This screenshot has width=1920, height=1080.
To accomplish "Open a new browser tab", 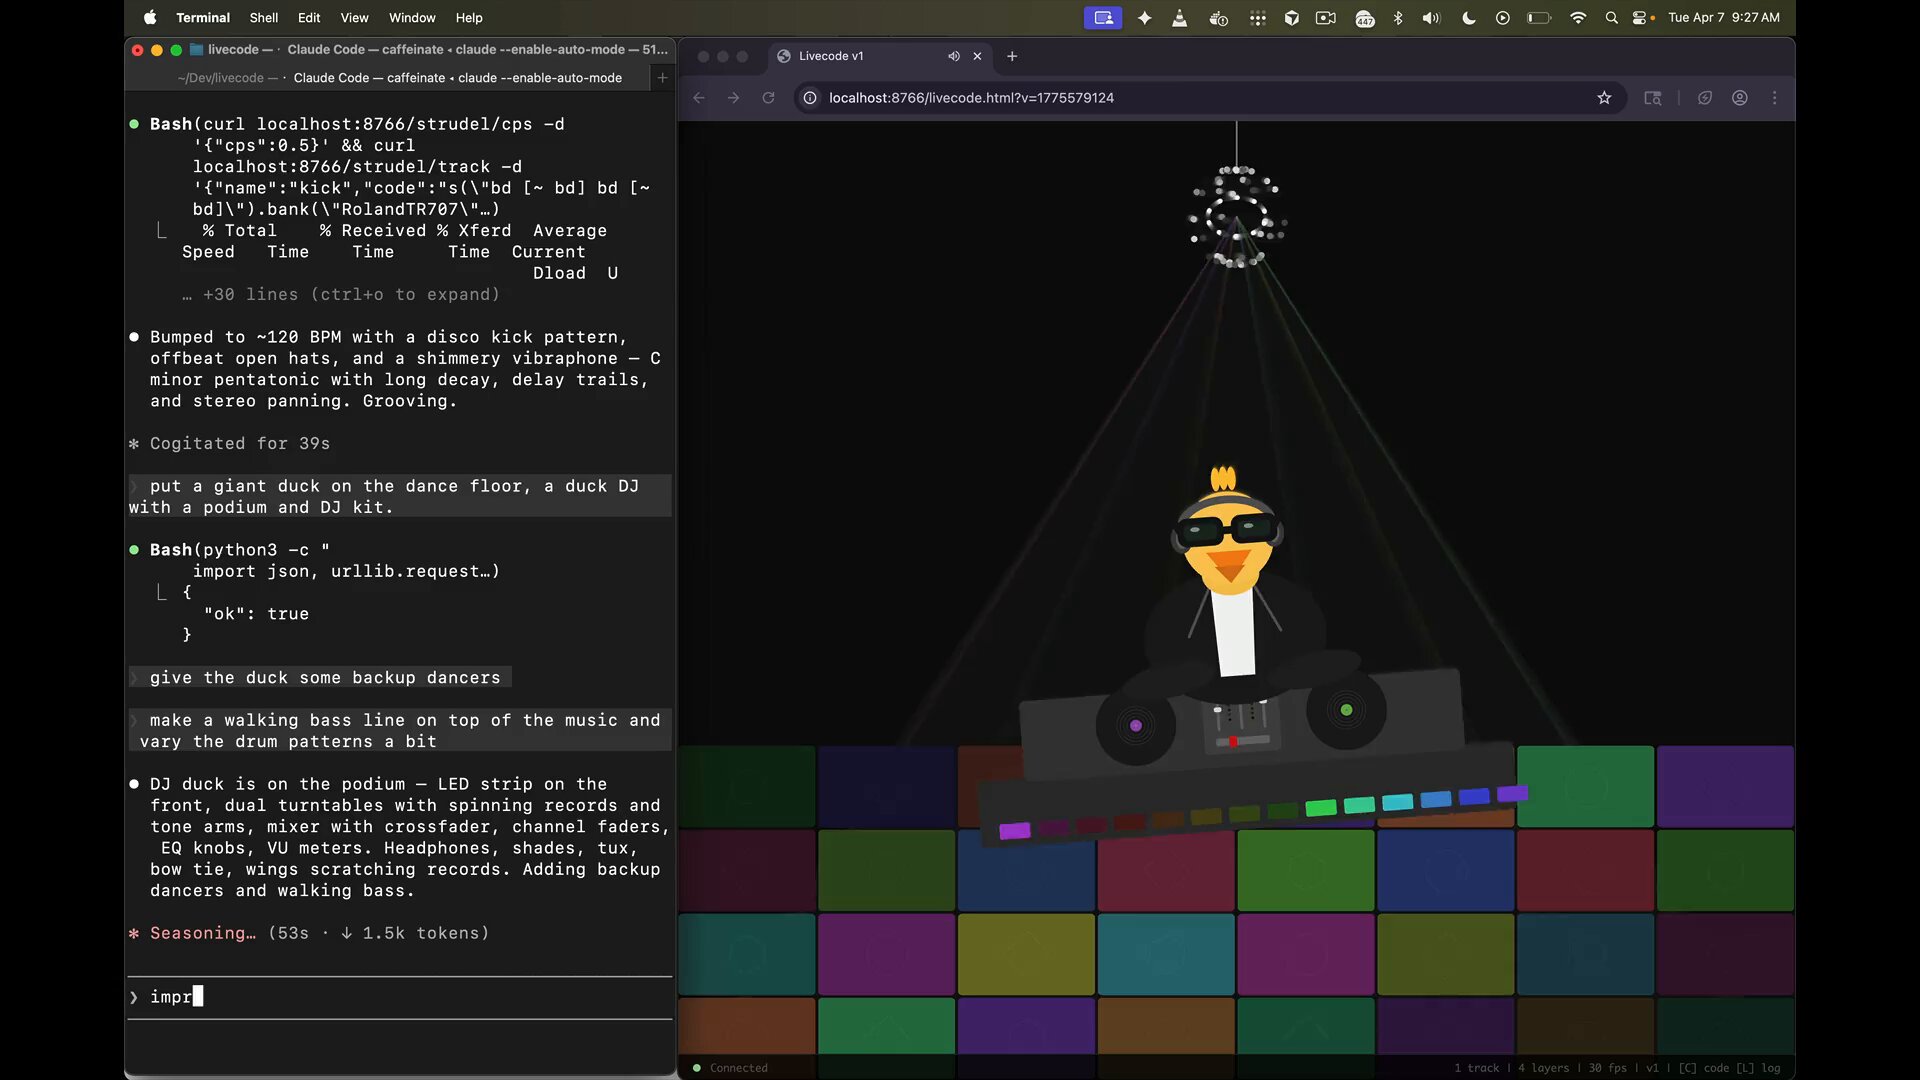I will pyautogui.click(x=1012, y=56).
